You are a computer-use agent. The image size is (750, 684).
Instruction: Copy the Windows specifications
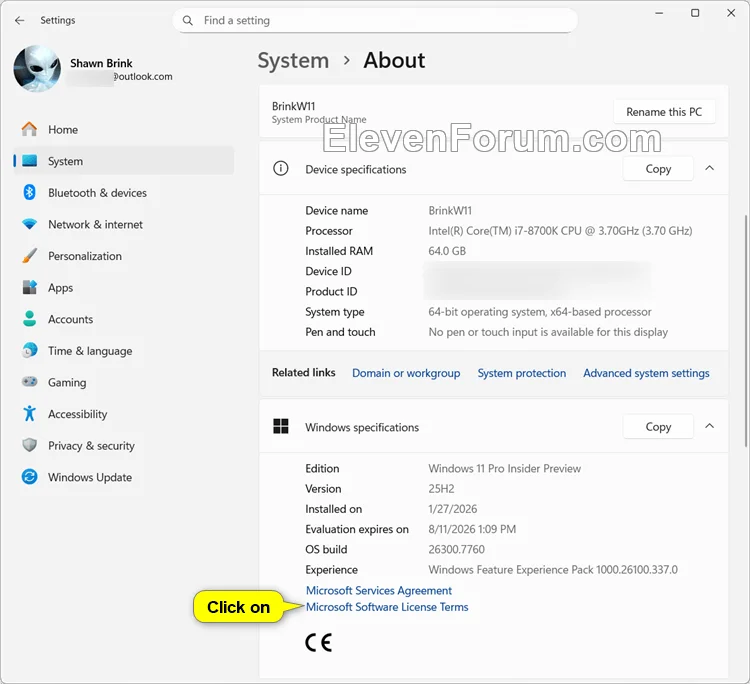658,426
